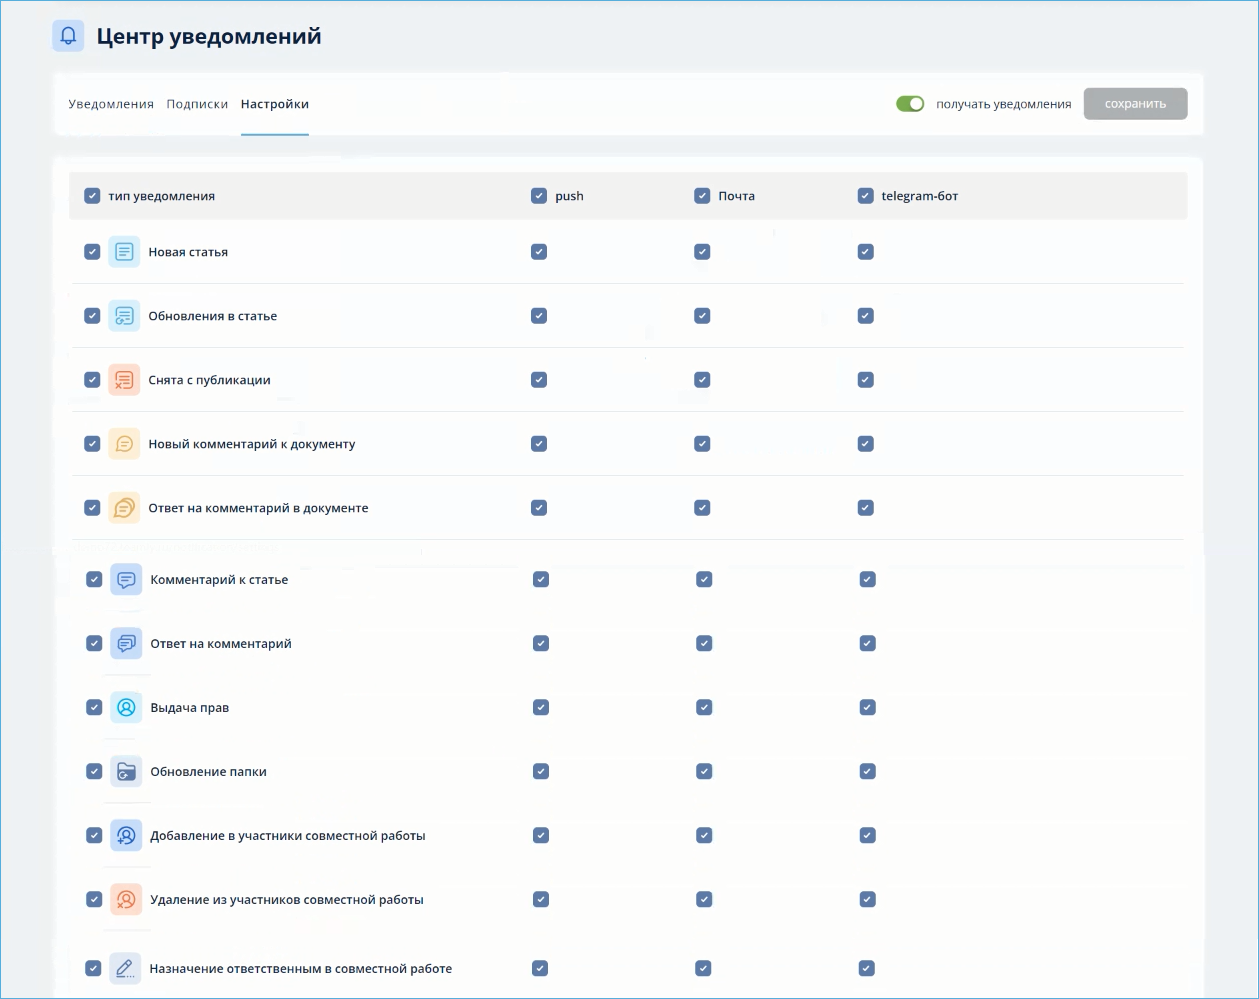Image resolution: width=1259 pixels, height=999 pixels.
Task: Click the Новый комментарий к документу icon
Action: (124, 443)
